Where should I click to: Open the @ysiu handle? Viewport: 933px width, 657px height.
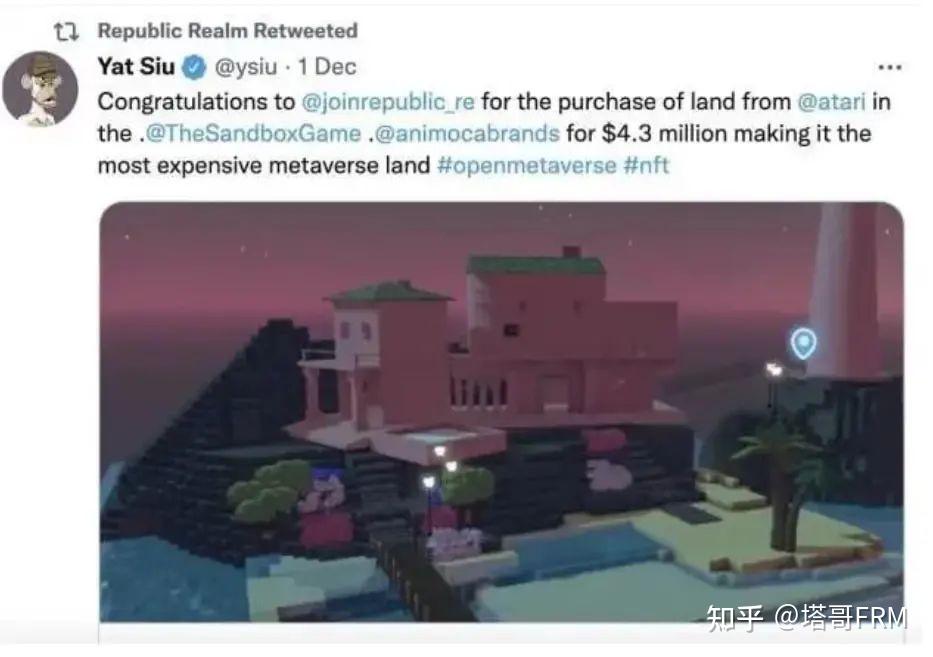tap(246, 67)
